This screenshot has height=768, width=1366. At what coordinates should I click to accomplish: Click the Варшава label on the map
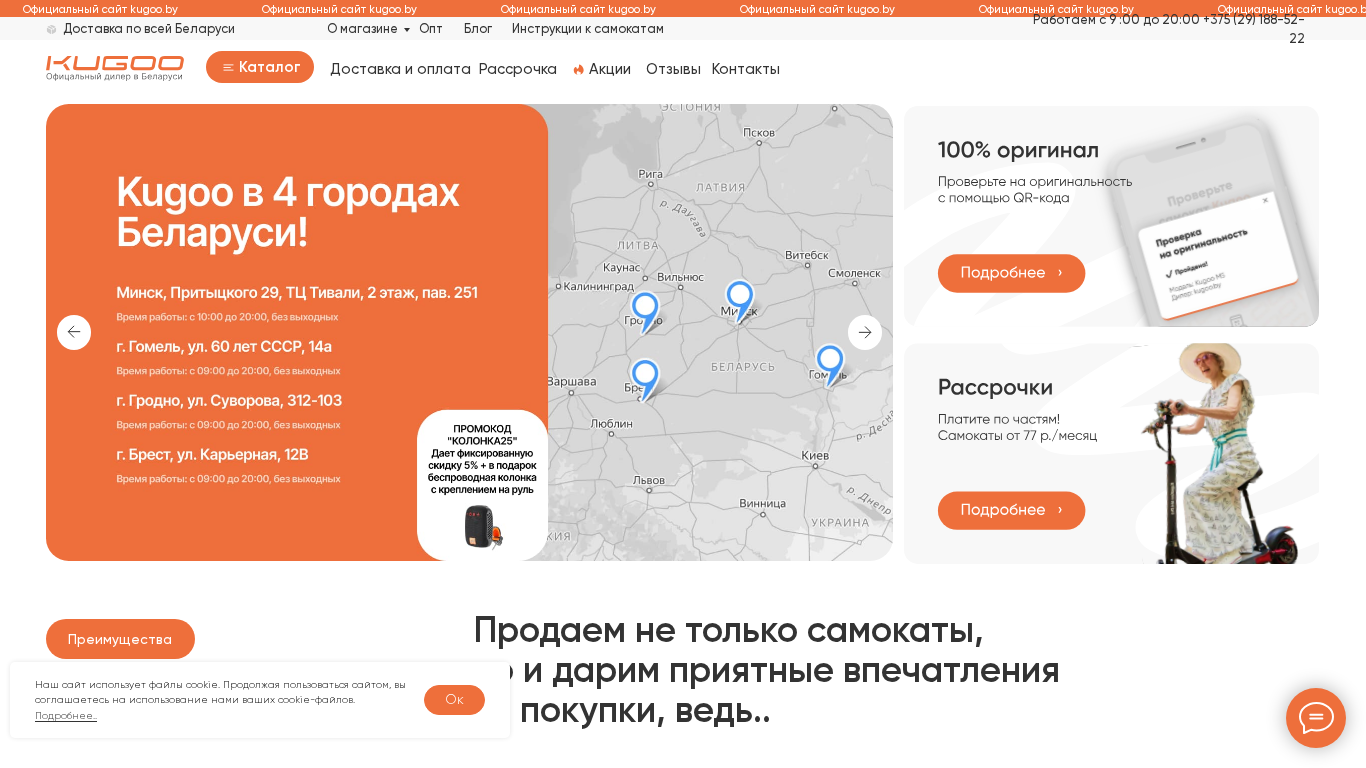(571, 382)
